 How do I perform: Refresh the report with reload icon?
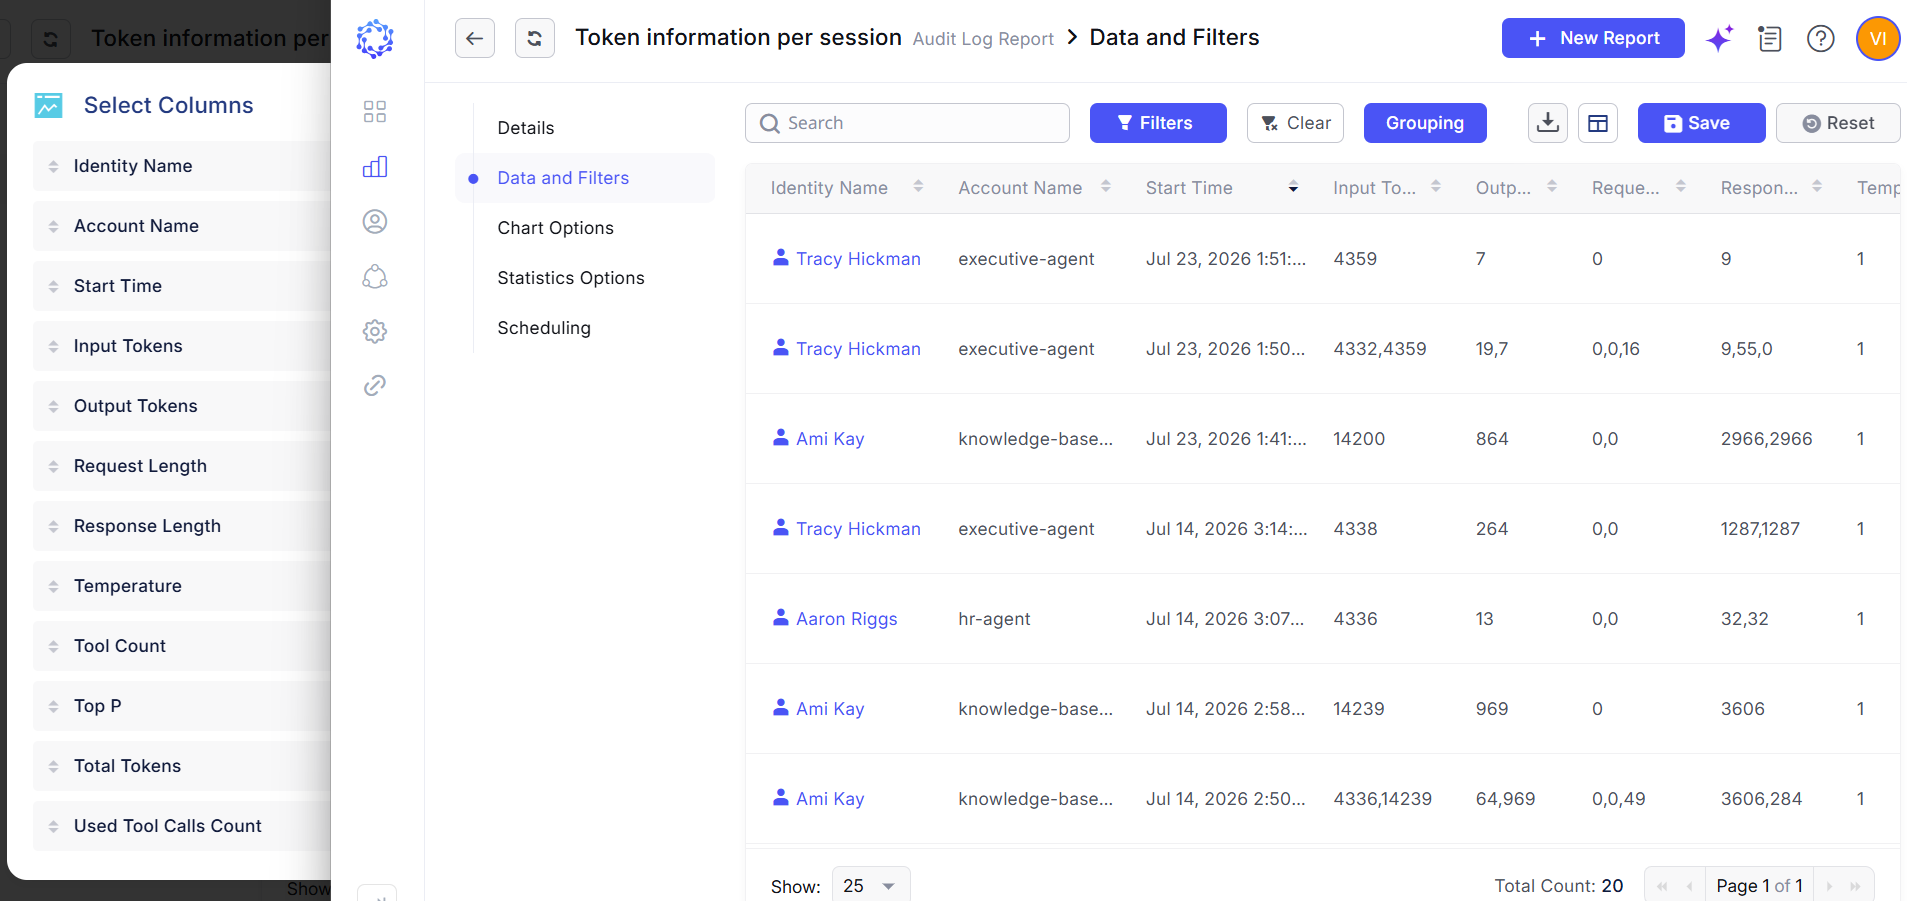tap(534, 38)
